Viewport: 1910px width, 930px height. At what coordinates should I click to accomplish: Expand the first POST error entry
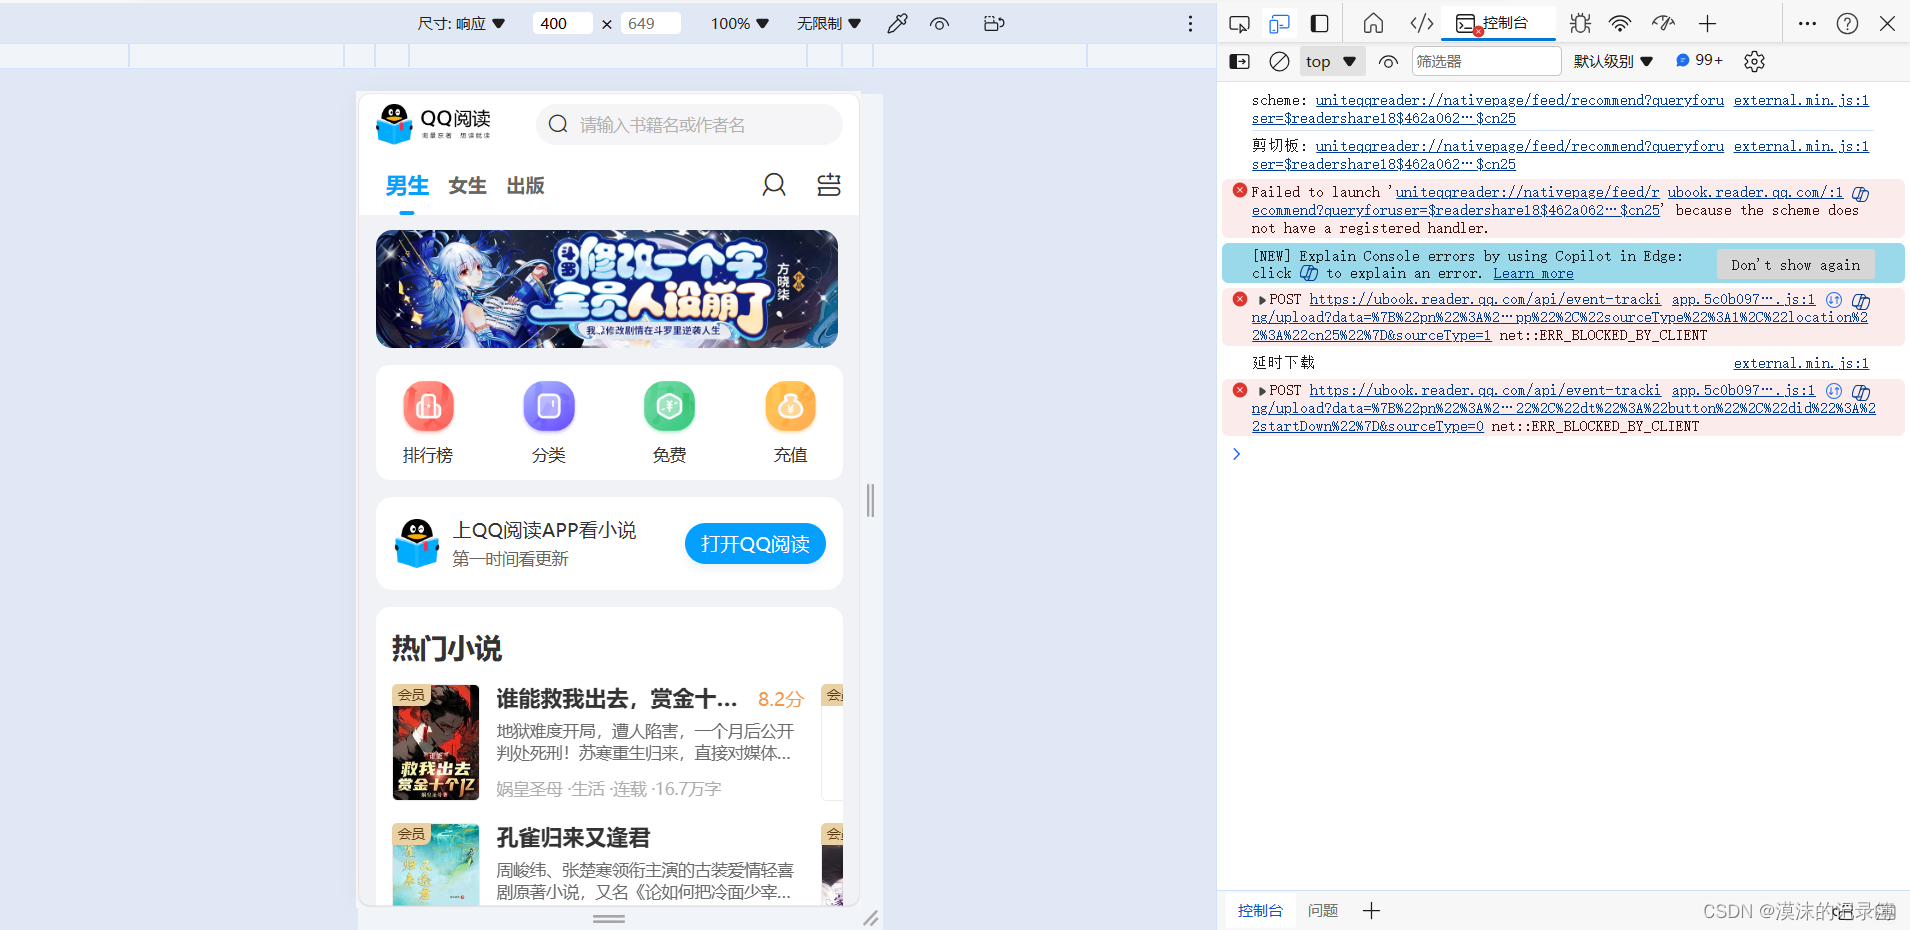click(1263, 300)
